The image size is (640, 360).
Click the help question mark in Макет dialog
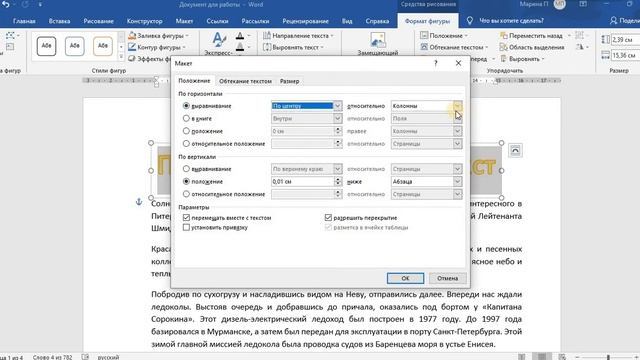(436, 63)
